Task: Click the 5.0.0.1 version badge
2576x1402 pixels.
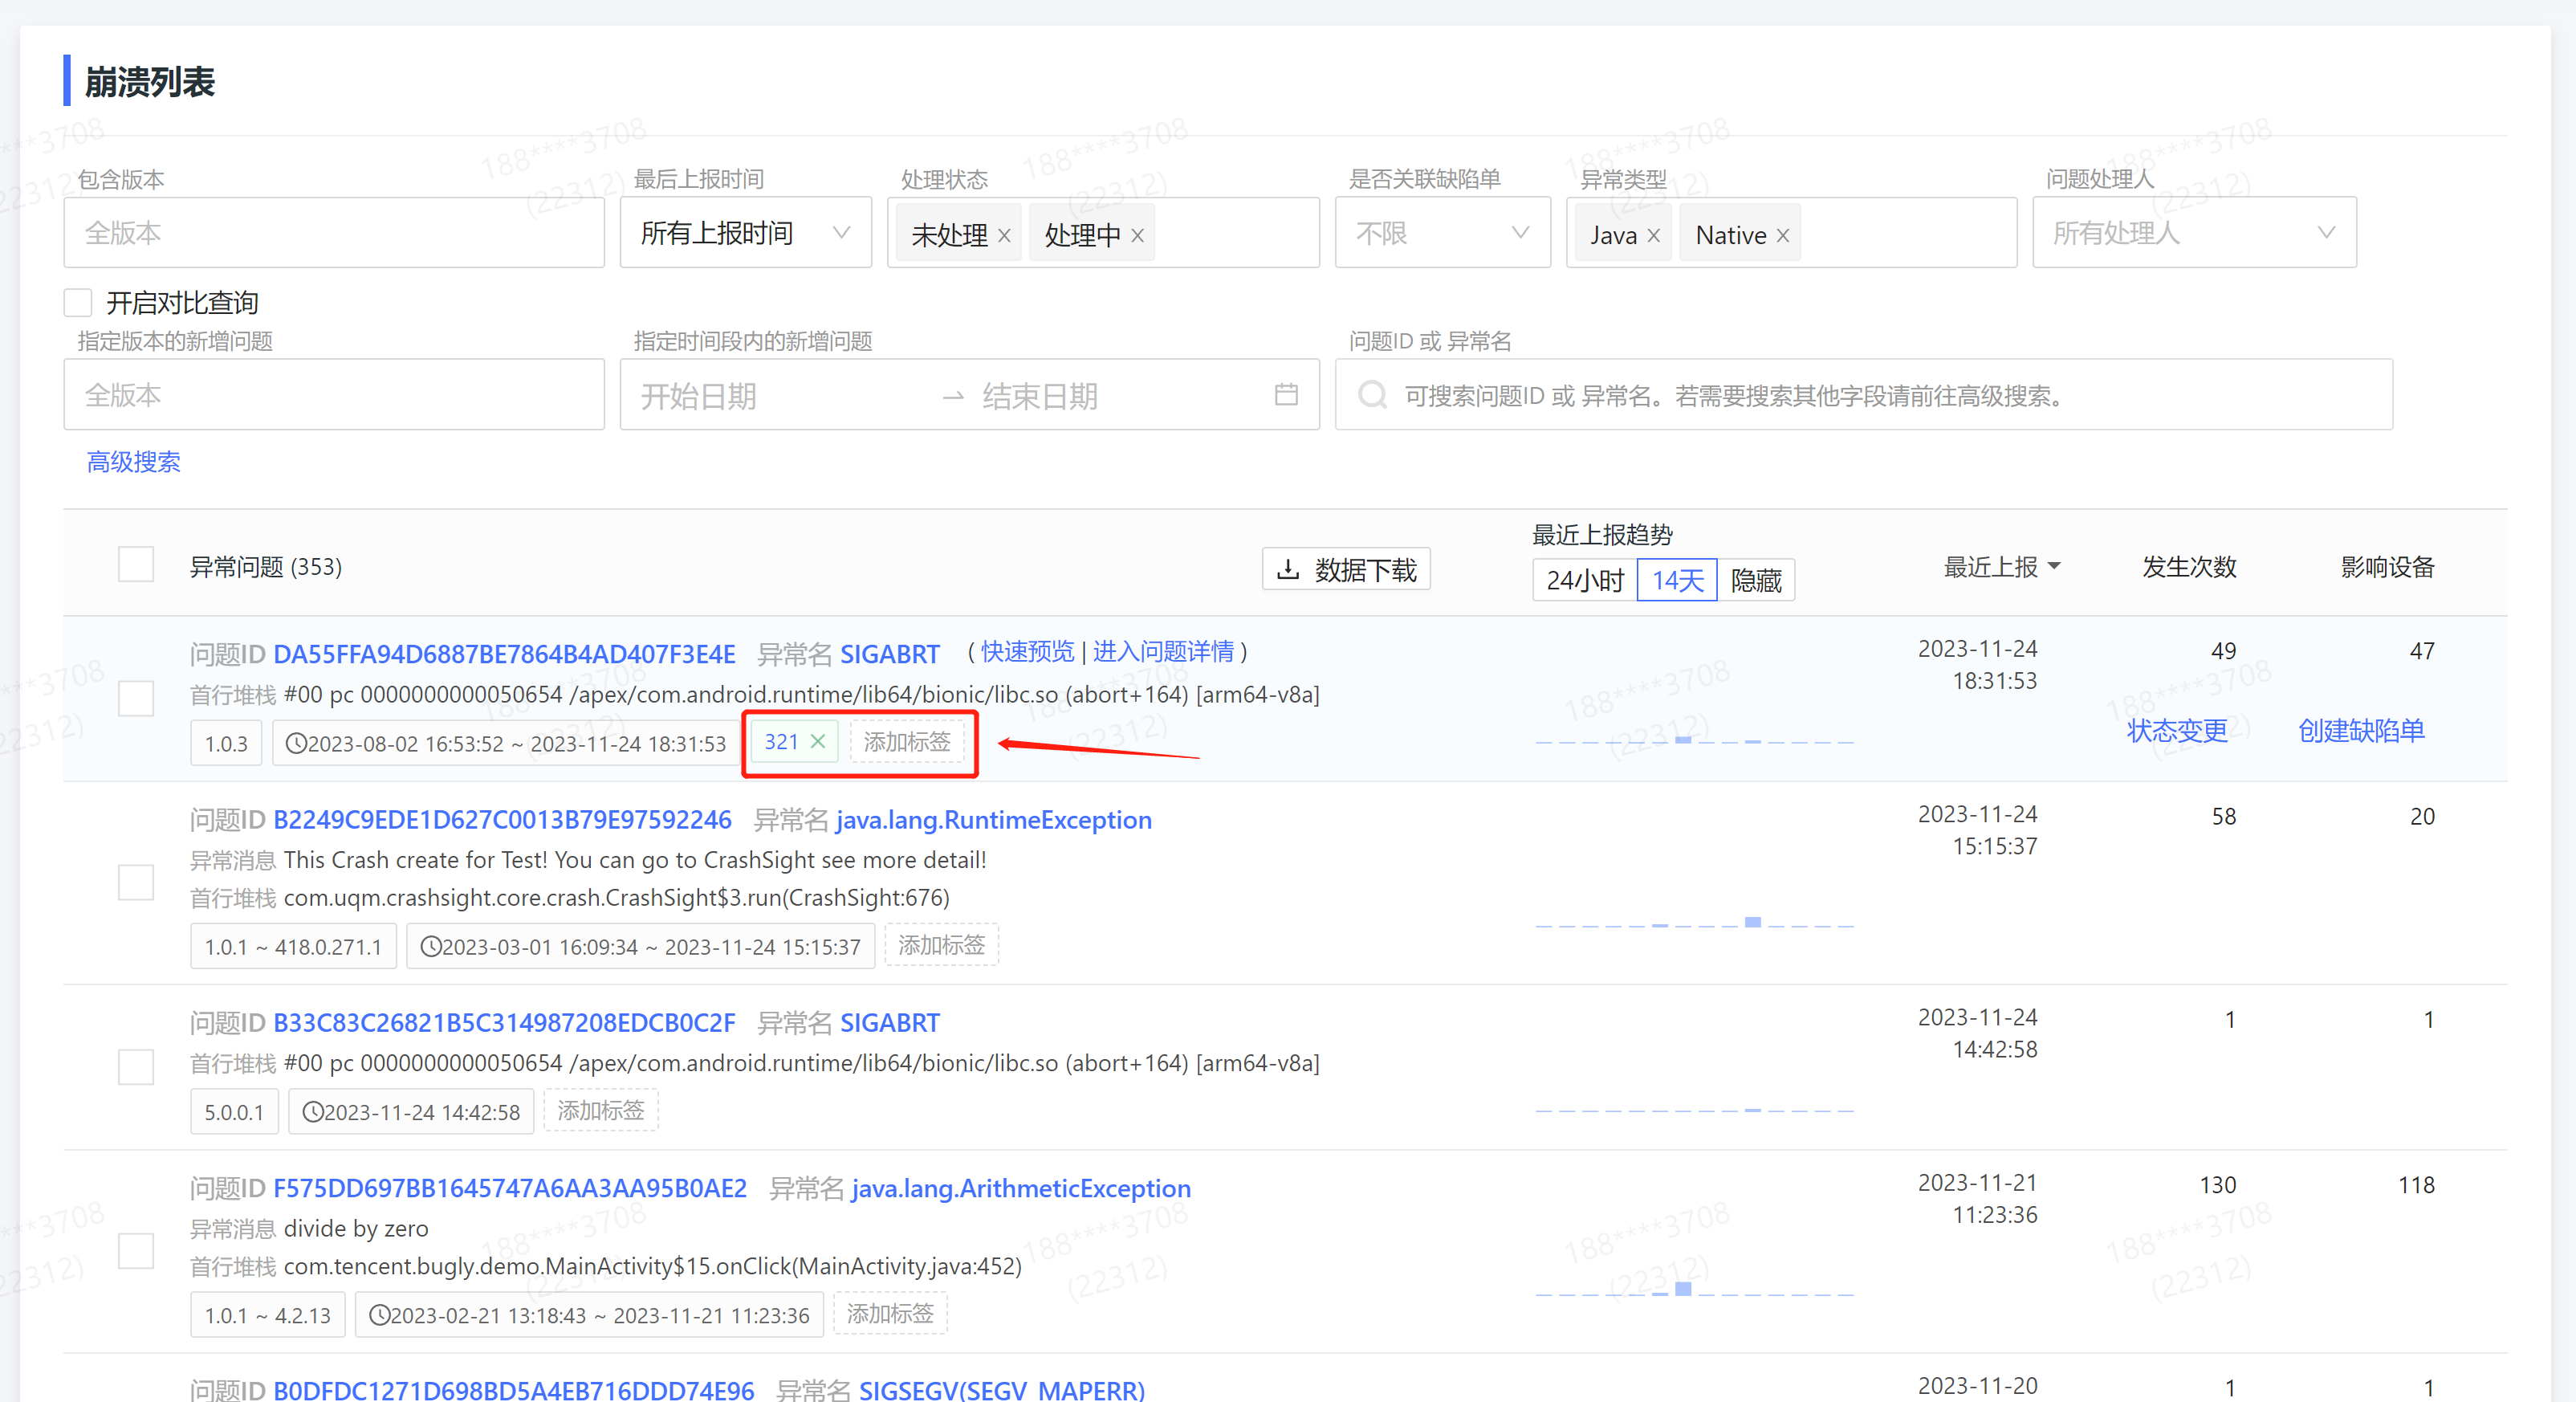Action: tap(234, 1112)
